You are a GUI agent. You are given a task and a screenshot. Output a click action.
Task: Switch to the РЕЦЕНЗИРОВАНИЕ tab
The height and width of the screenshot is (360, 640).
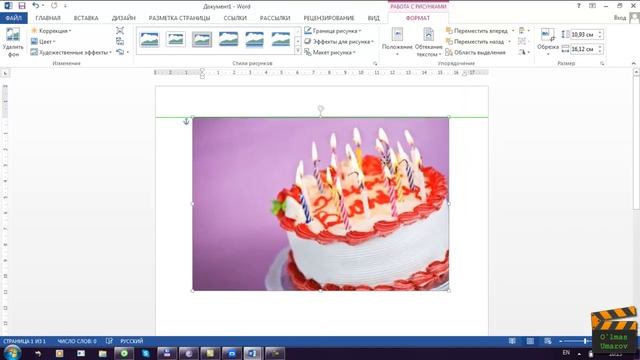coord(329,18)
